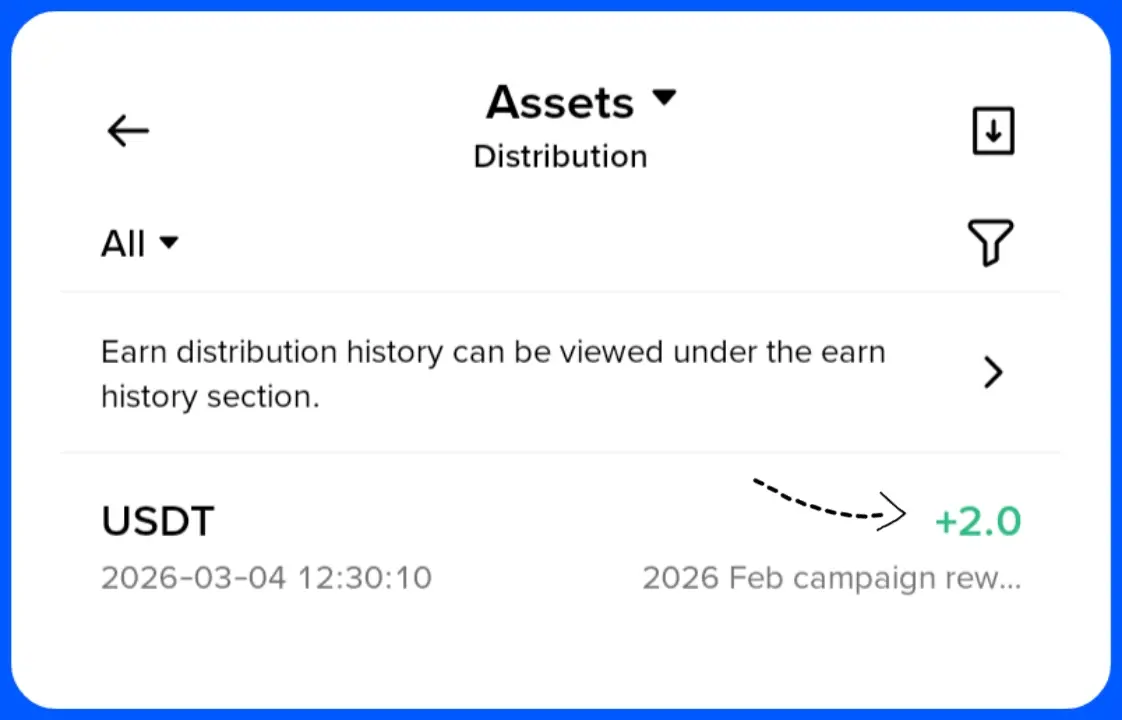Image resolution: width=1122 pixels, height=720 pixels.
Task: Click the word 'Earn' starting the notice
Action: coord(134,352)
